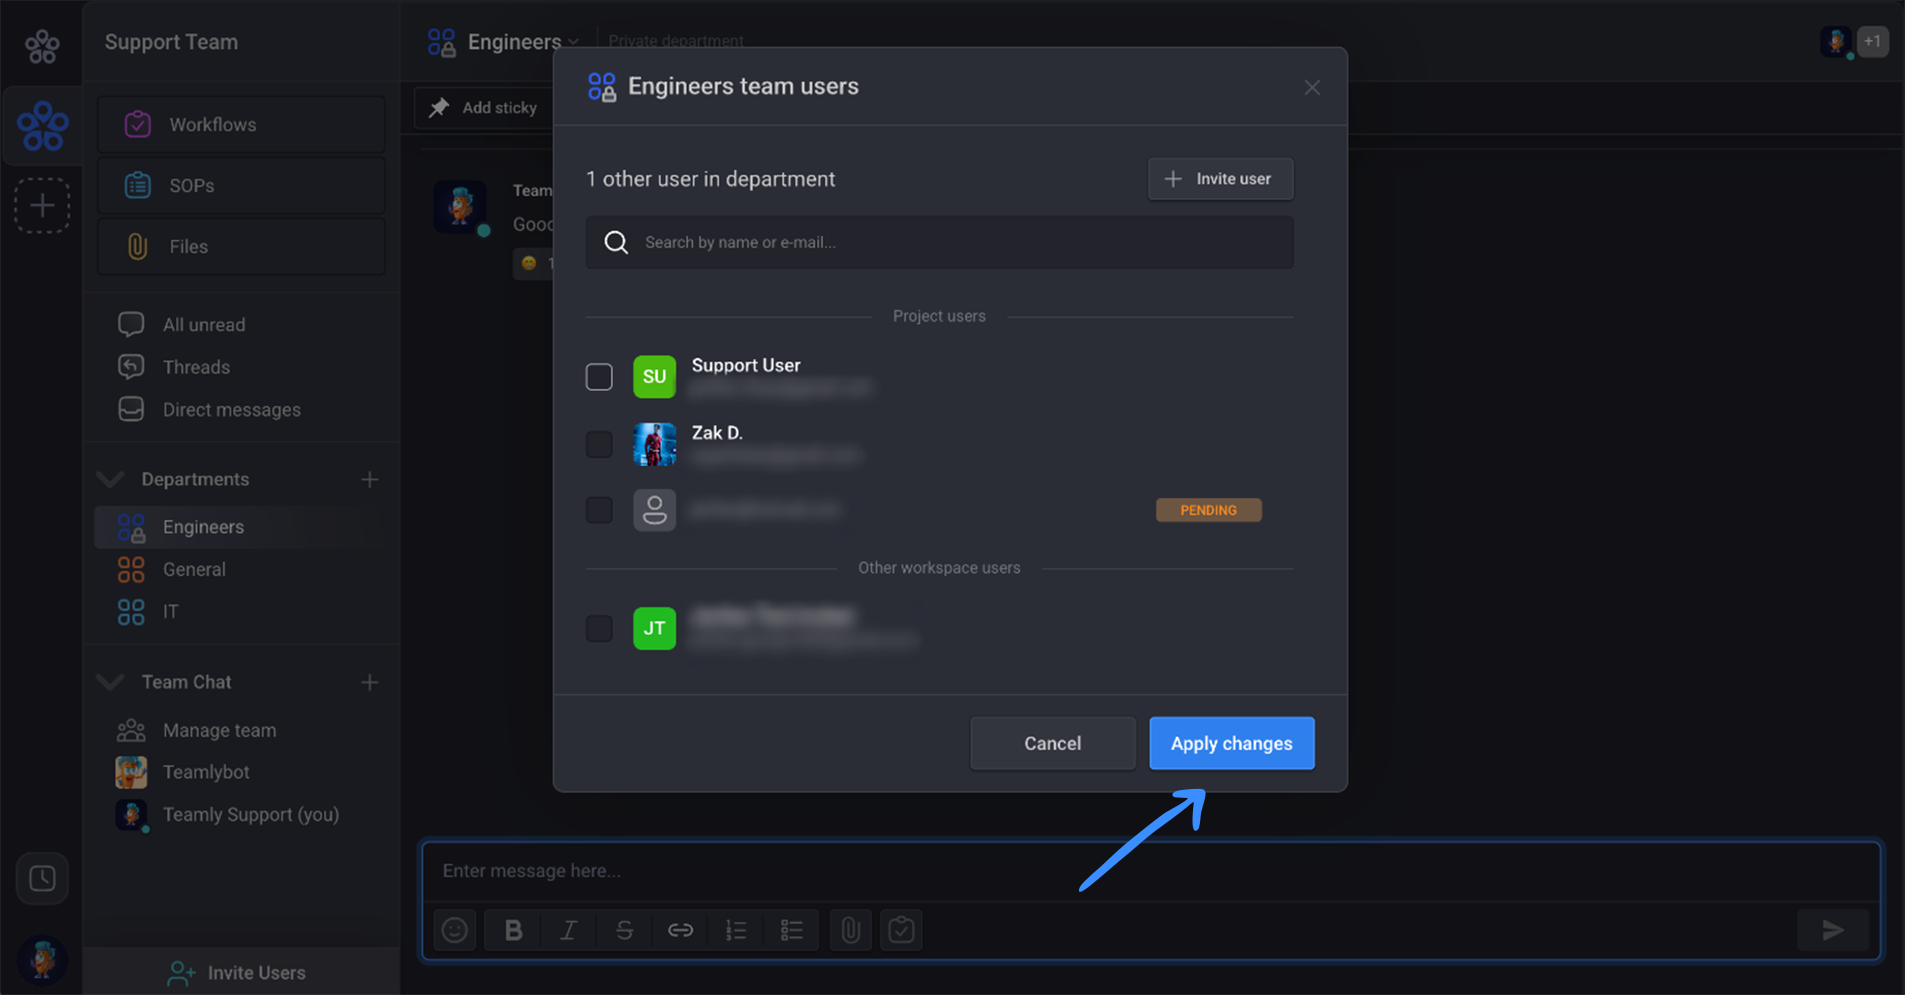Image resolution: width=1905 pixels, height=995 pixels.
Task: Click the search magnifier icon
Action: (616, 242)
